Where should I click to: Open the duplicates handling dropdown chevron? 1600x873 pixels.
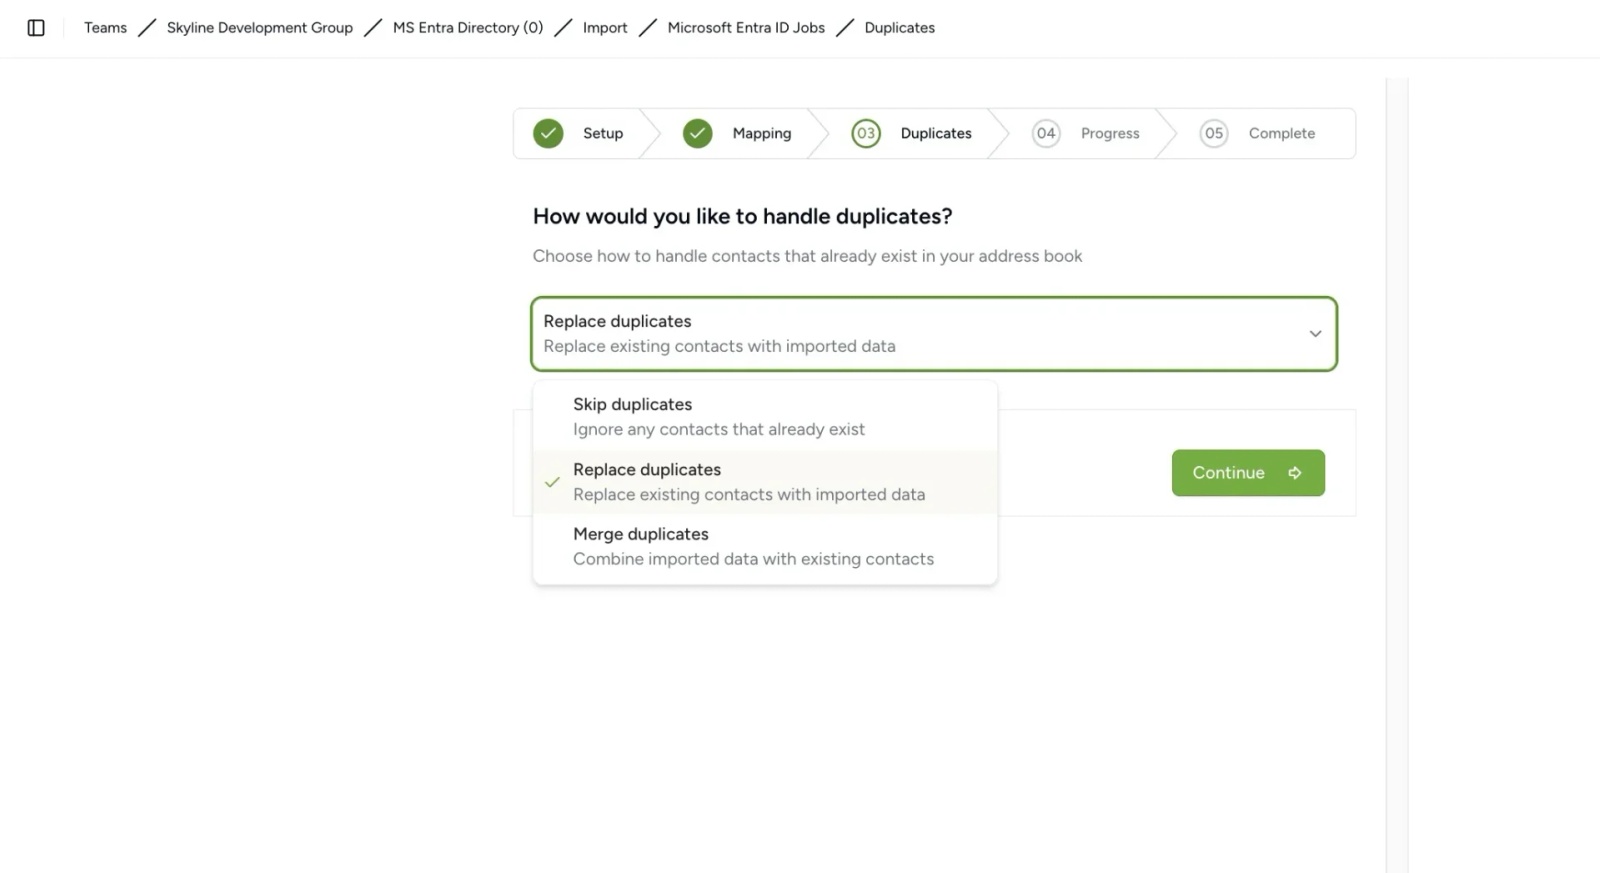point(1315,334)
